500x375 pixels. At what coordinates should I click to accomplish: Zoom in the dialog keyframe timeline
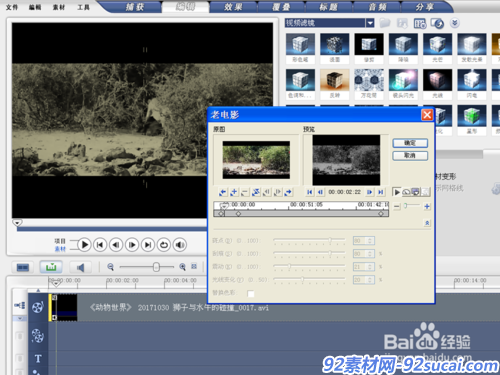pos(427,206)
